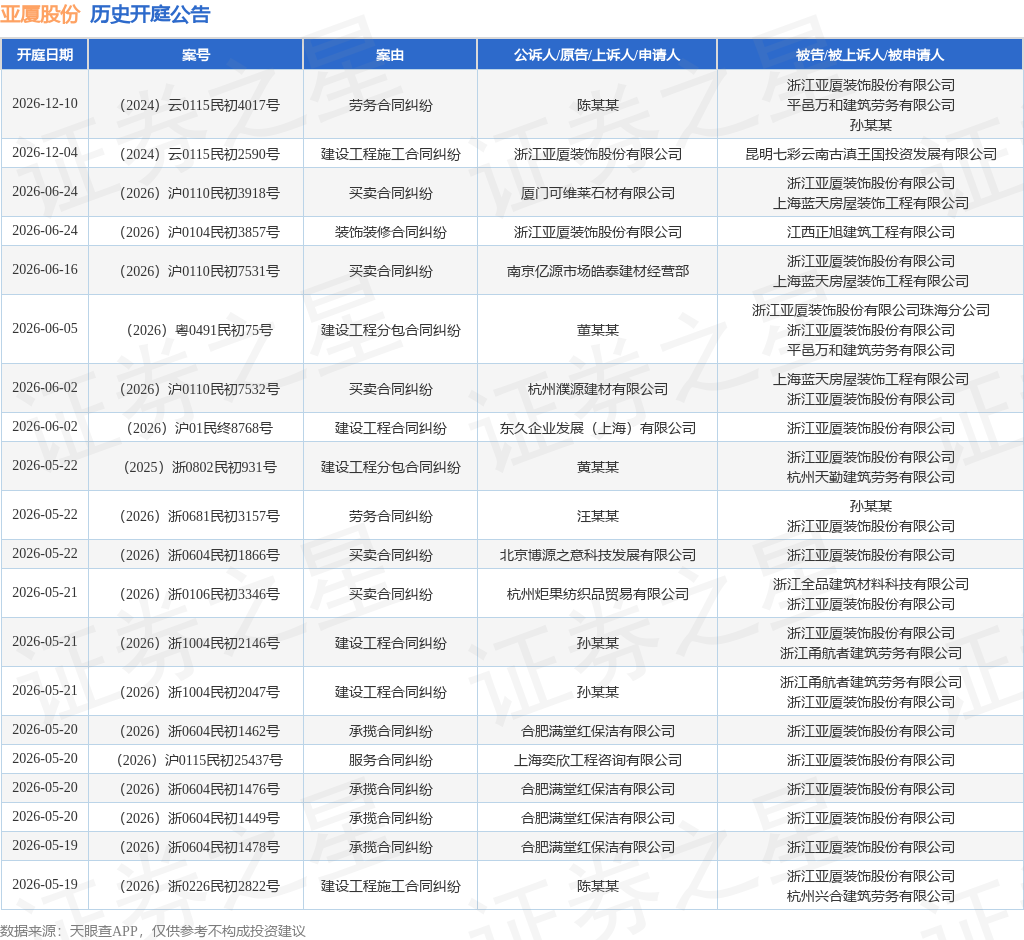Click 服务合同纠纷 case cause cell
Viewport: 1024px width, 940px height.
[391, 760]
